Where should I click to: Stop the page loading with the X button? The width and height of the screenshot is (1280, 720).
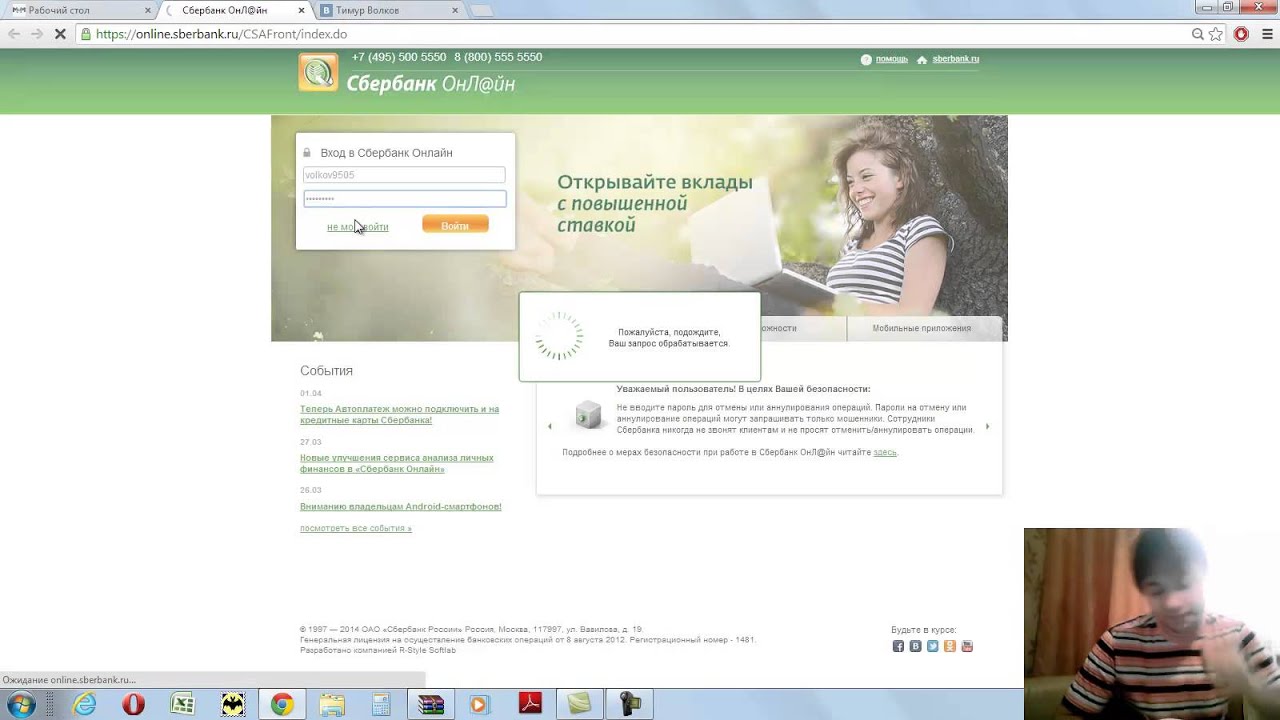click(60, 34)
